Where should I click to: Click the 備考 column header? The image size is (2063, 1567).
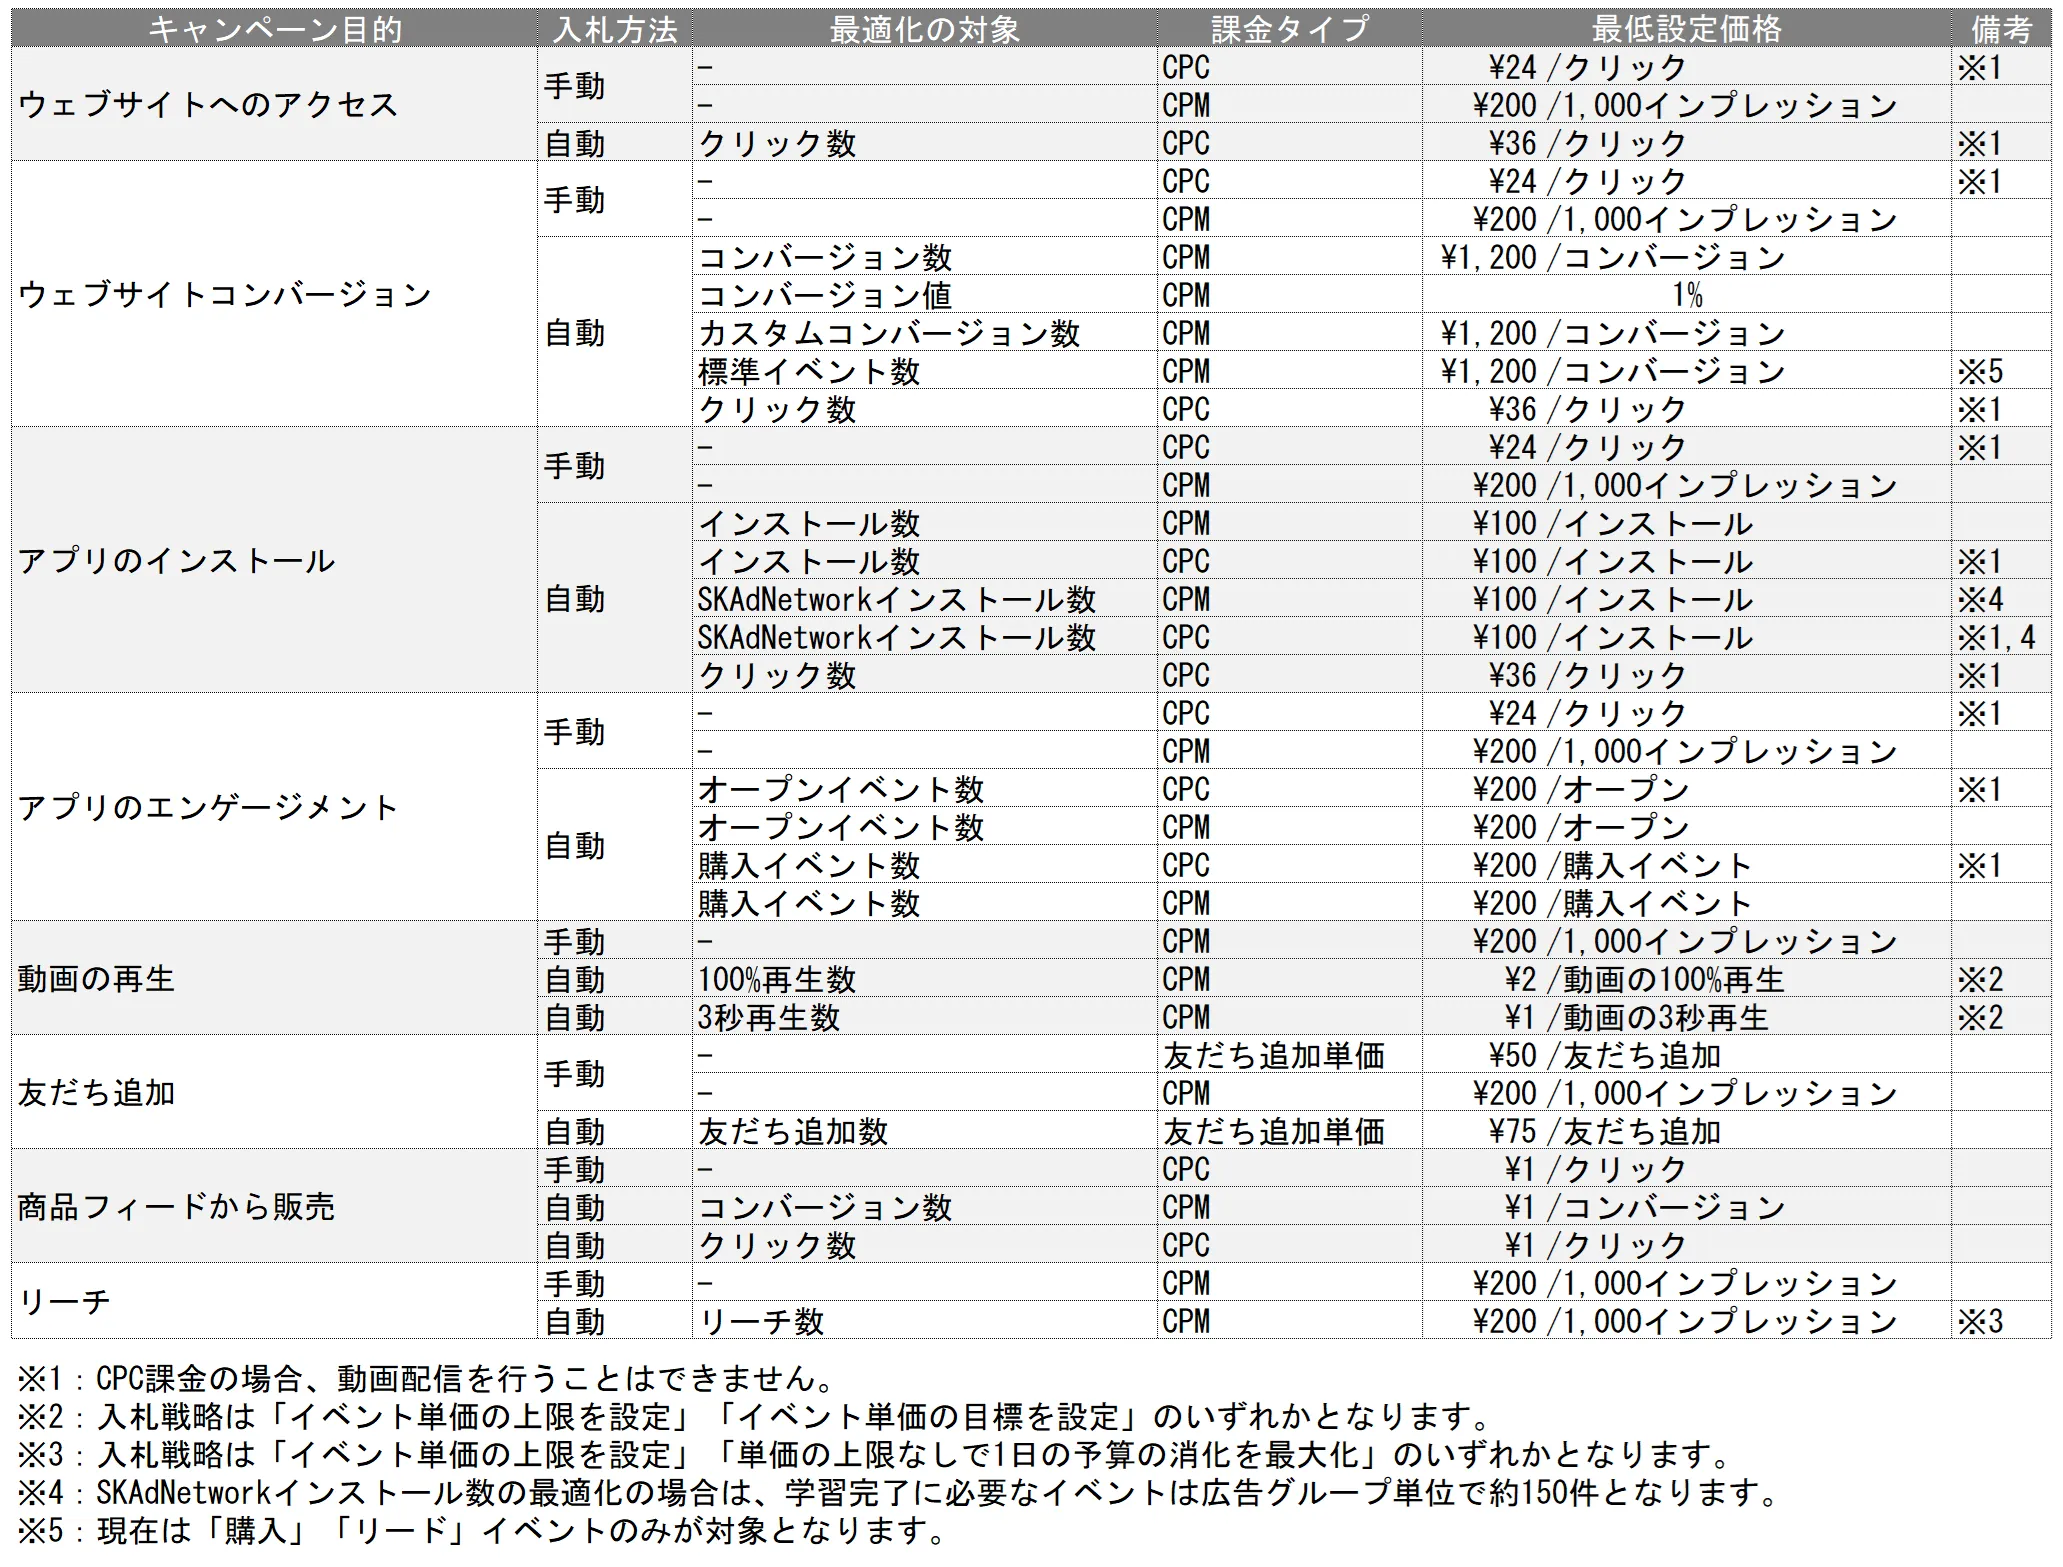click(2000, 29)
